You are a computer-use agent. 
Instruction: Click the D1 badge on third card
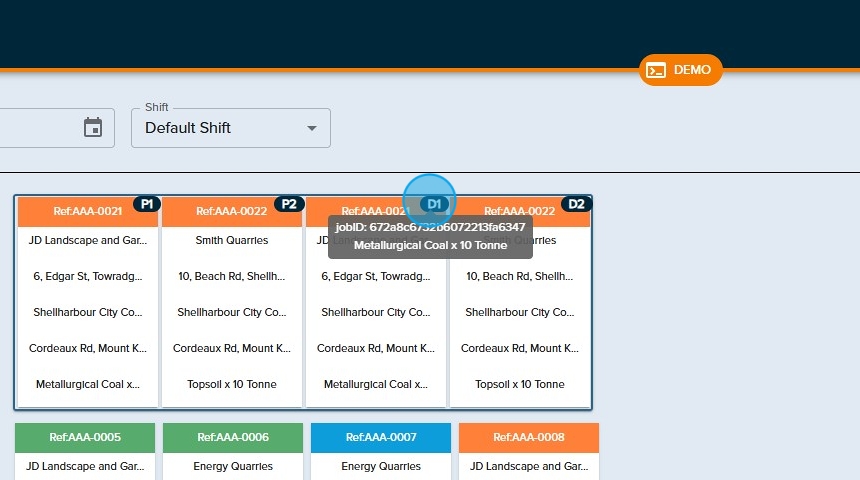click(433, 204)
